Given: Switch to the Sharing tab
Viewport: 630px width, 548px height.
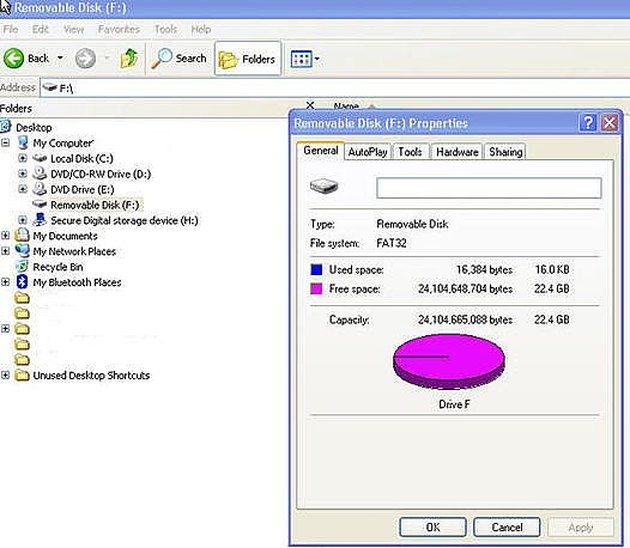Looking at the screenshot, I should (x=505, y=152).
